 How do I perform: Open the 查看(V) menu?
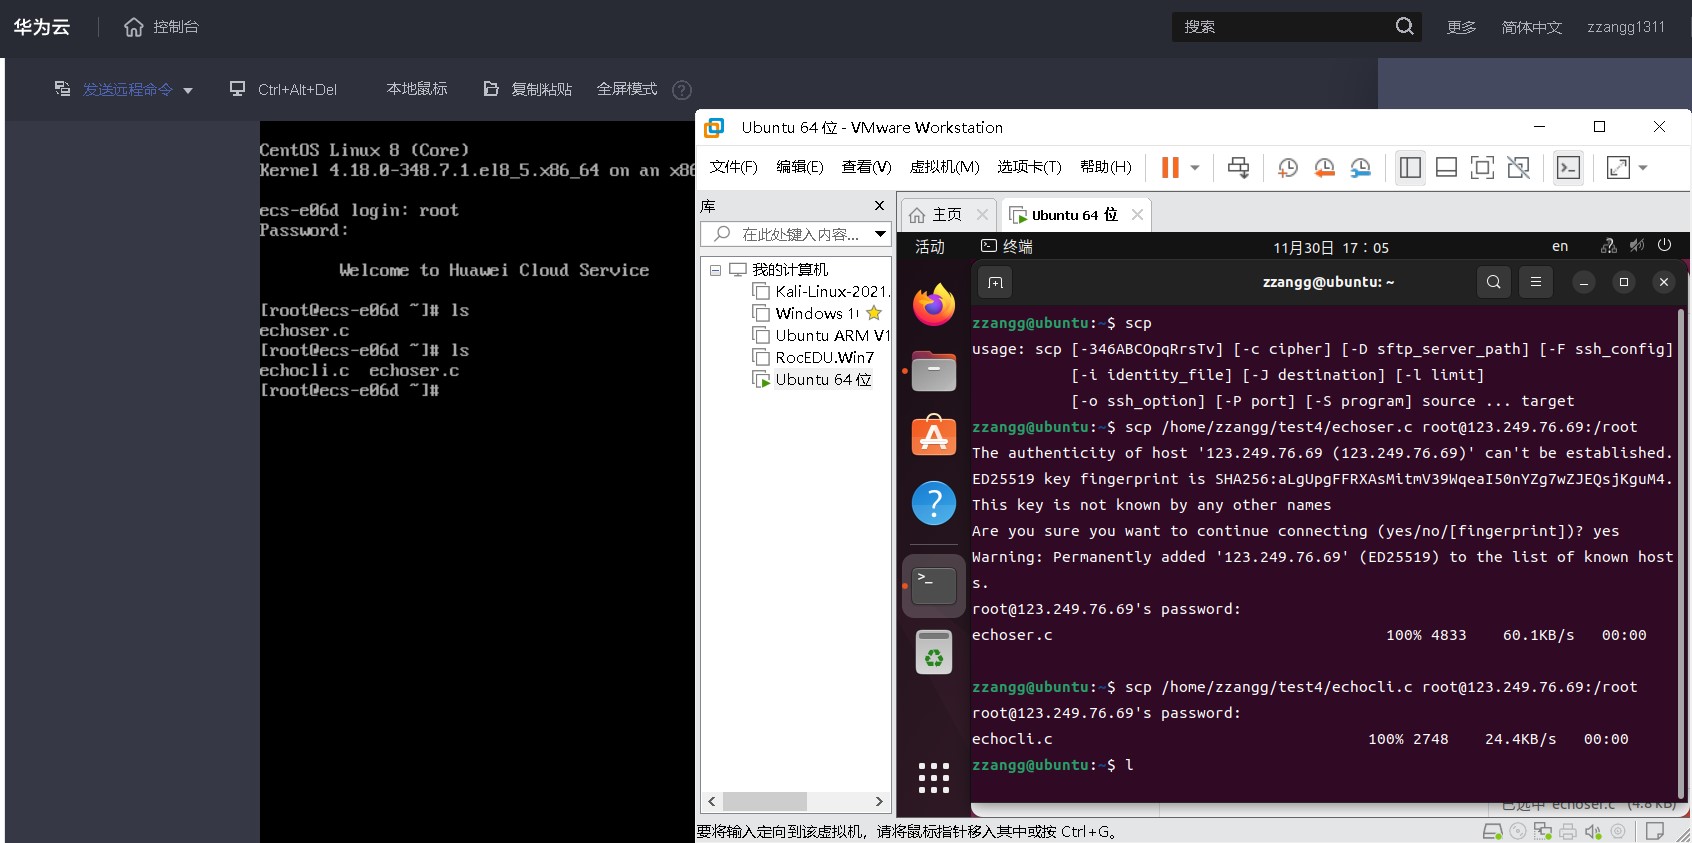tap(866, 167)
